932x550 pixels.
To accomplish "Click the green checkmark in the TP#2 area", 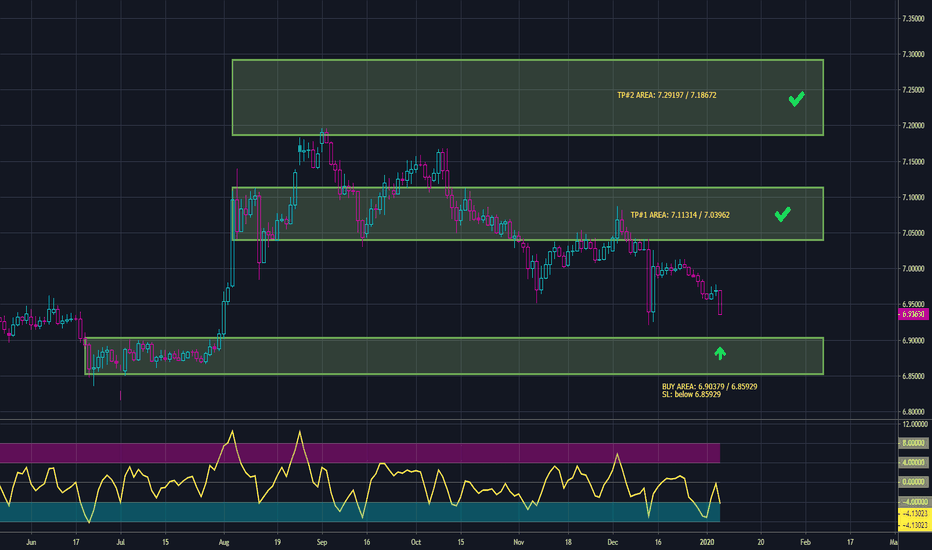I will click(x=796, y=99).
